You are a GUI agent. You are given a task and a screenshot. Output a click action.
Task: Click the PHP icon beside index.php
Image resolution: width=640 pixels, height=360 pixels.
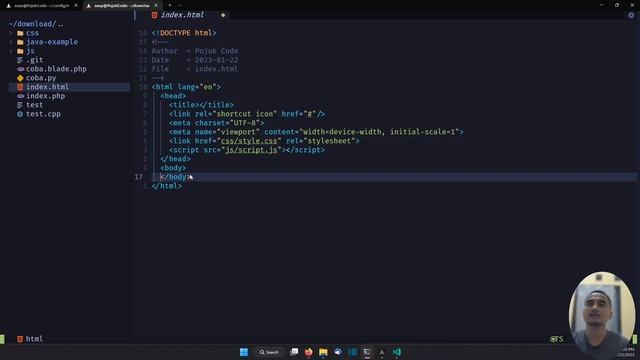[x=20, y=96]
